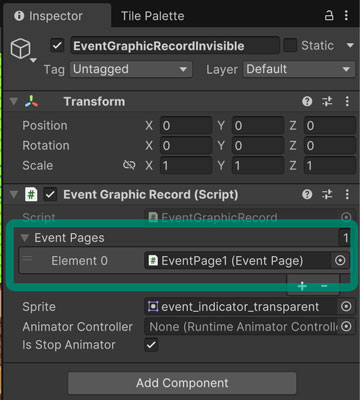The image size is (360, 400).
Task: Click the GameObject cube icon
Action: (x=21, y=49)
